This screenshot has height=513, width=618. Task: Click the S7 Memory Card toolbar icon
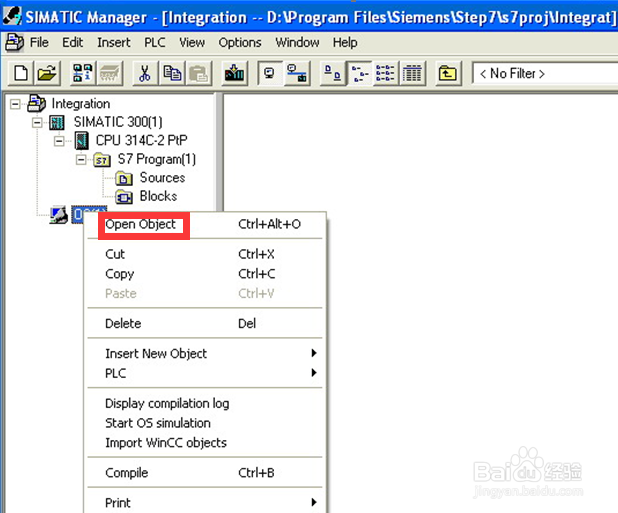(x=110, y=73)
